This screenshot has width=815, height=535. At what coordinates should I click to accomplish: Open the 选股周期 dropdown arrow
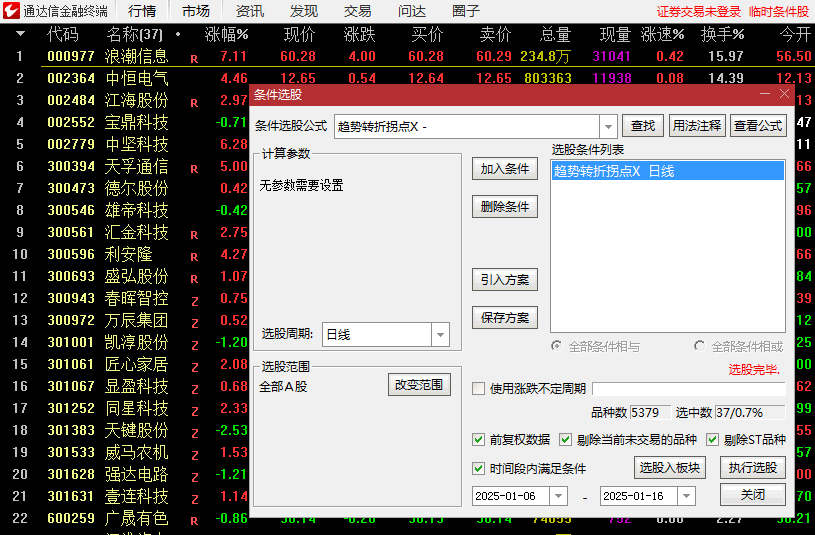pyautogui.click(x=440, y=335)
